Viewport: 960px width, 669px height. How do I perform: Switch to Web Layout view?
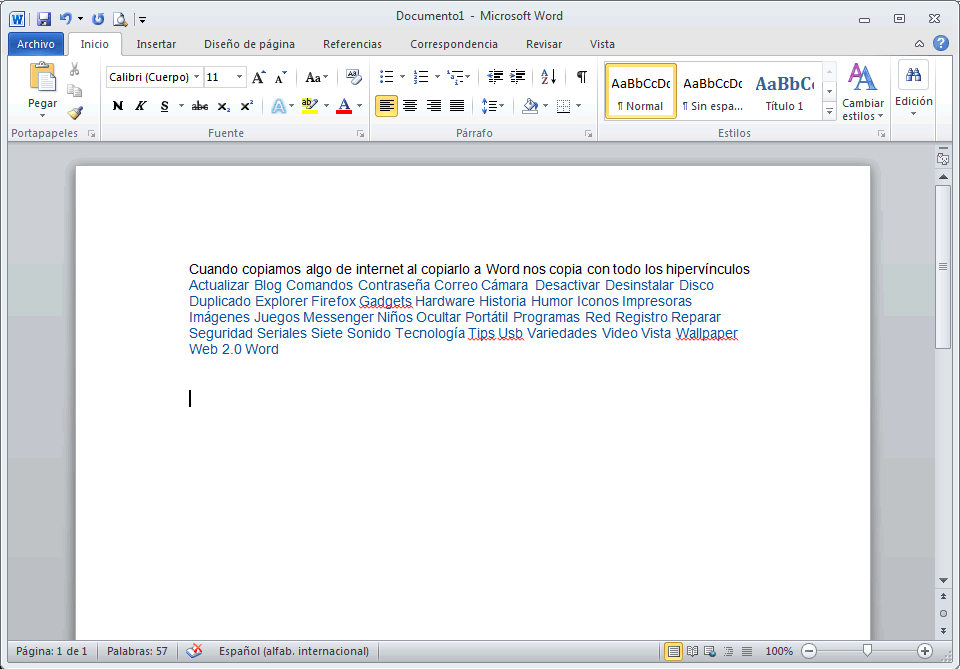coord(710,651)
